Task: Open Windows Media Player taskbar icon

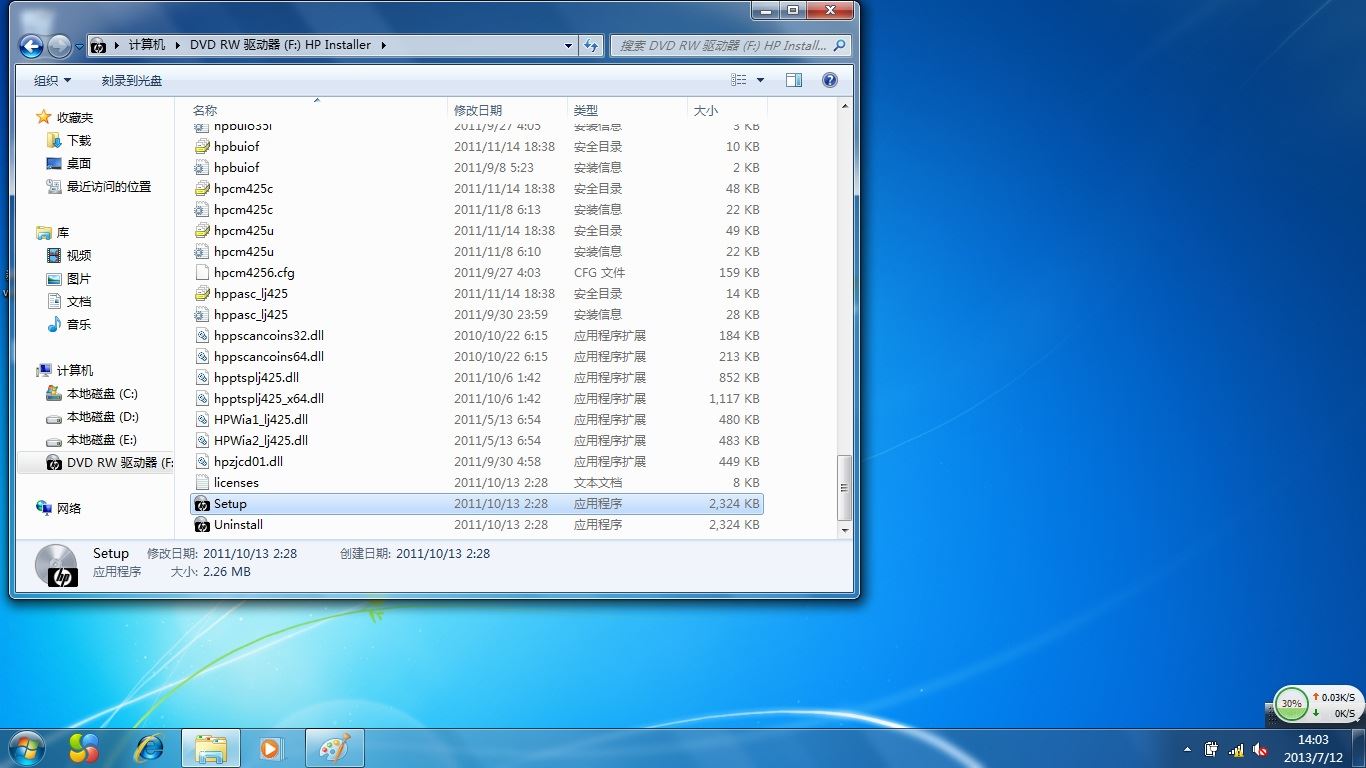Action: [271, 748]
